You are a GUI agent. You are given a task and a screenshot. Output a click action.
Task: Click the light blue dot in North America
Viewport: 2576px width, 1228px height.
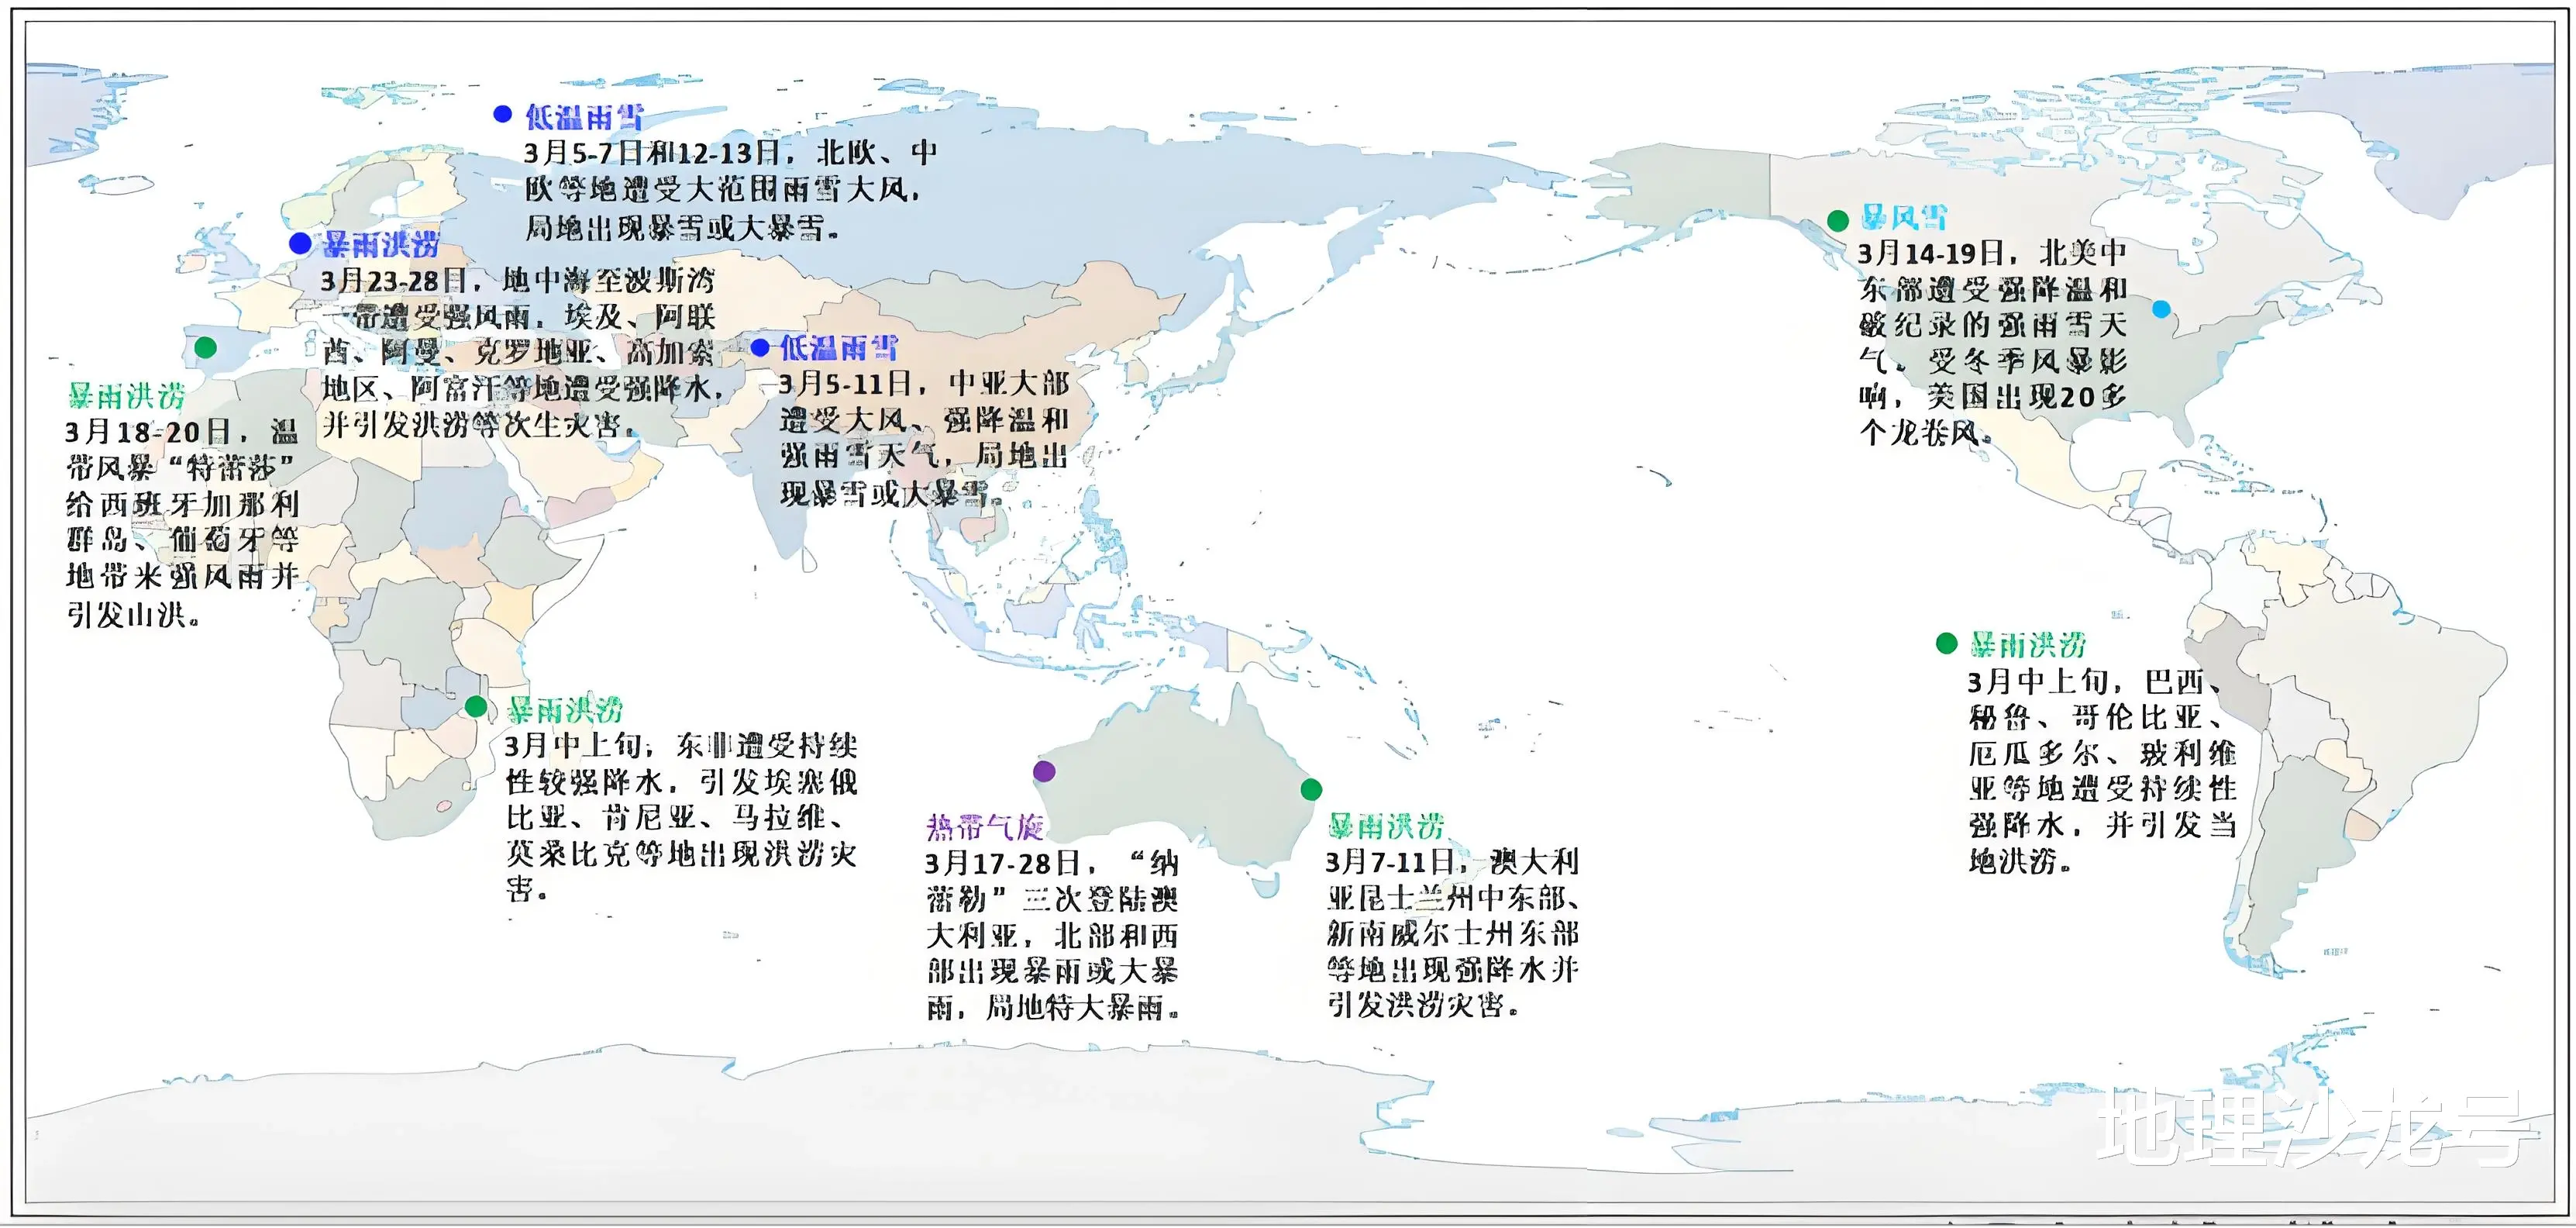[2161, 309]
